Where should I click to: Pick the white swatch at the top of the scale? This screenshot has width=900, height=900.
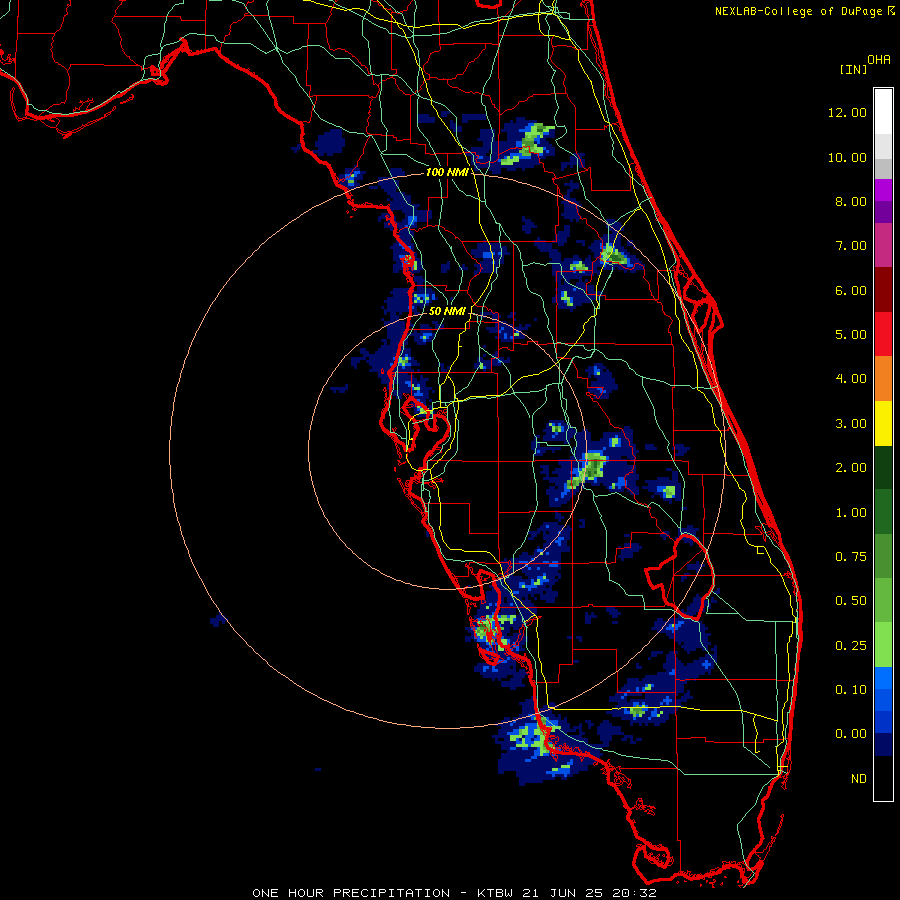pos(883,111)
